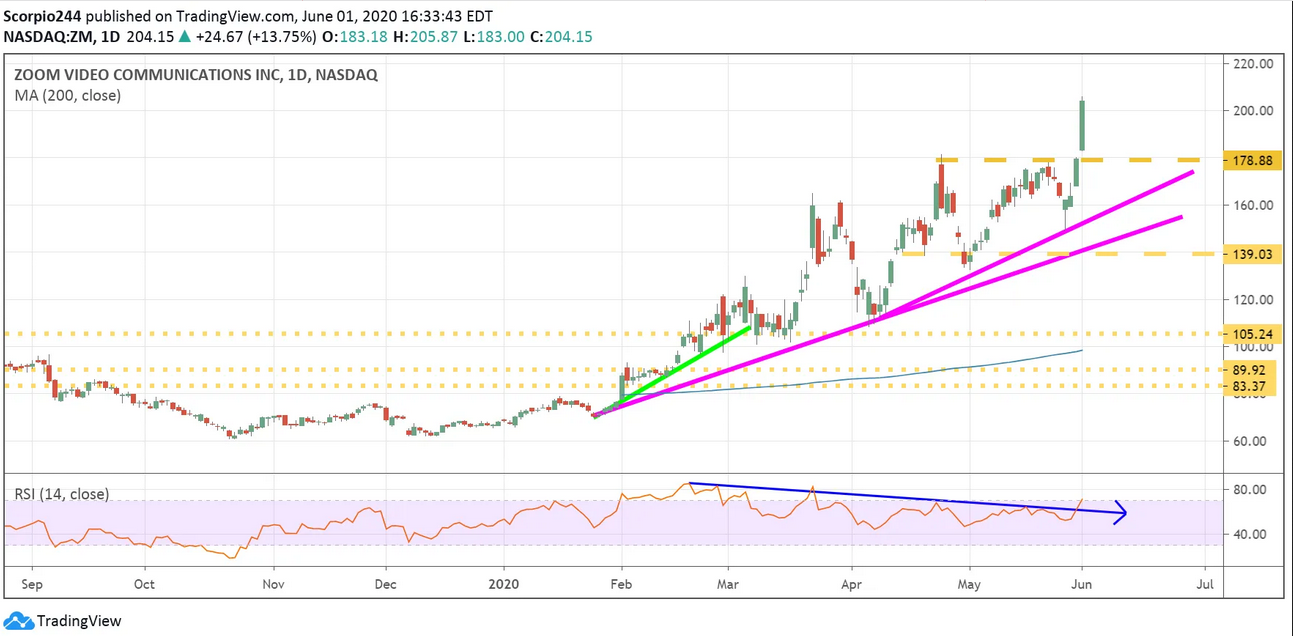This screenshot has width=1293, height=636.
Task: Click the green short trendline near February
Action: pos(672,370)
